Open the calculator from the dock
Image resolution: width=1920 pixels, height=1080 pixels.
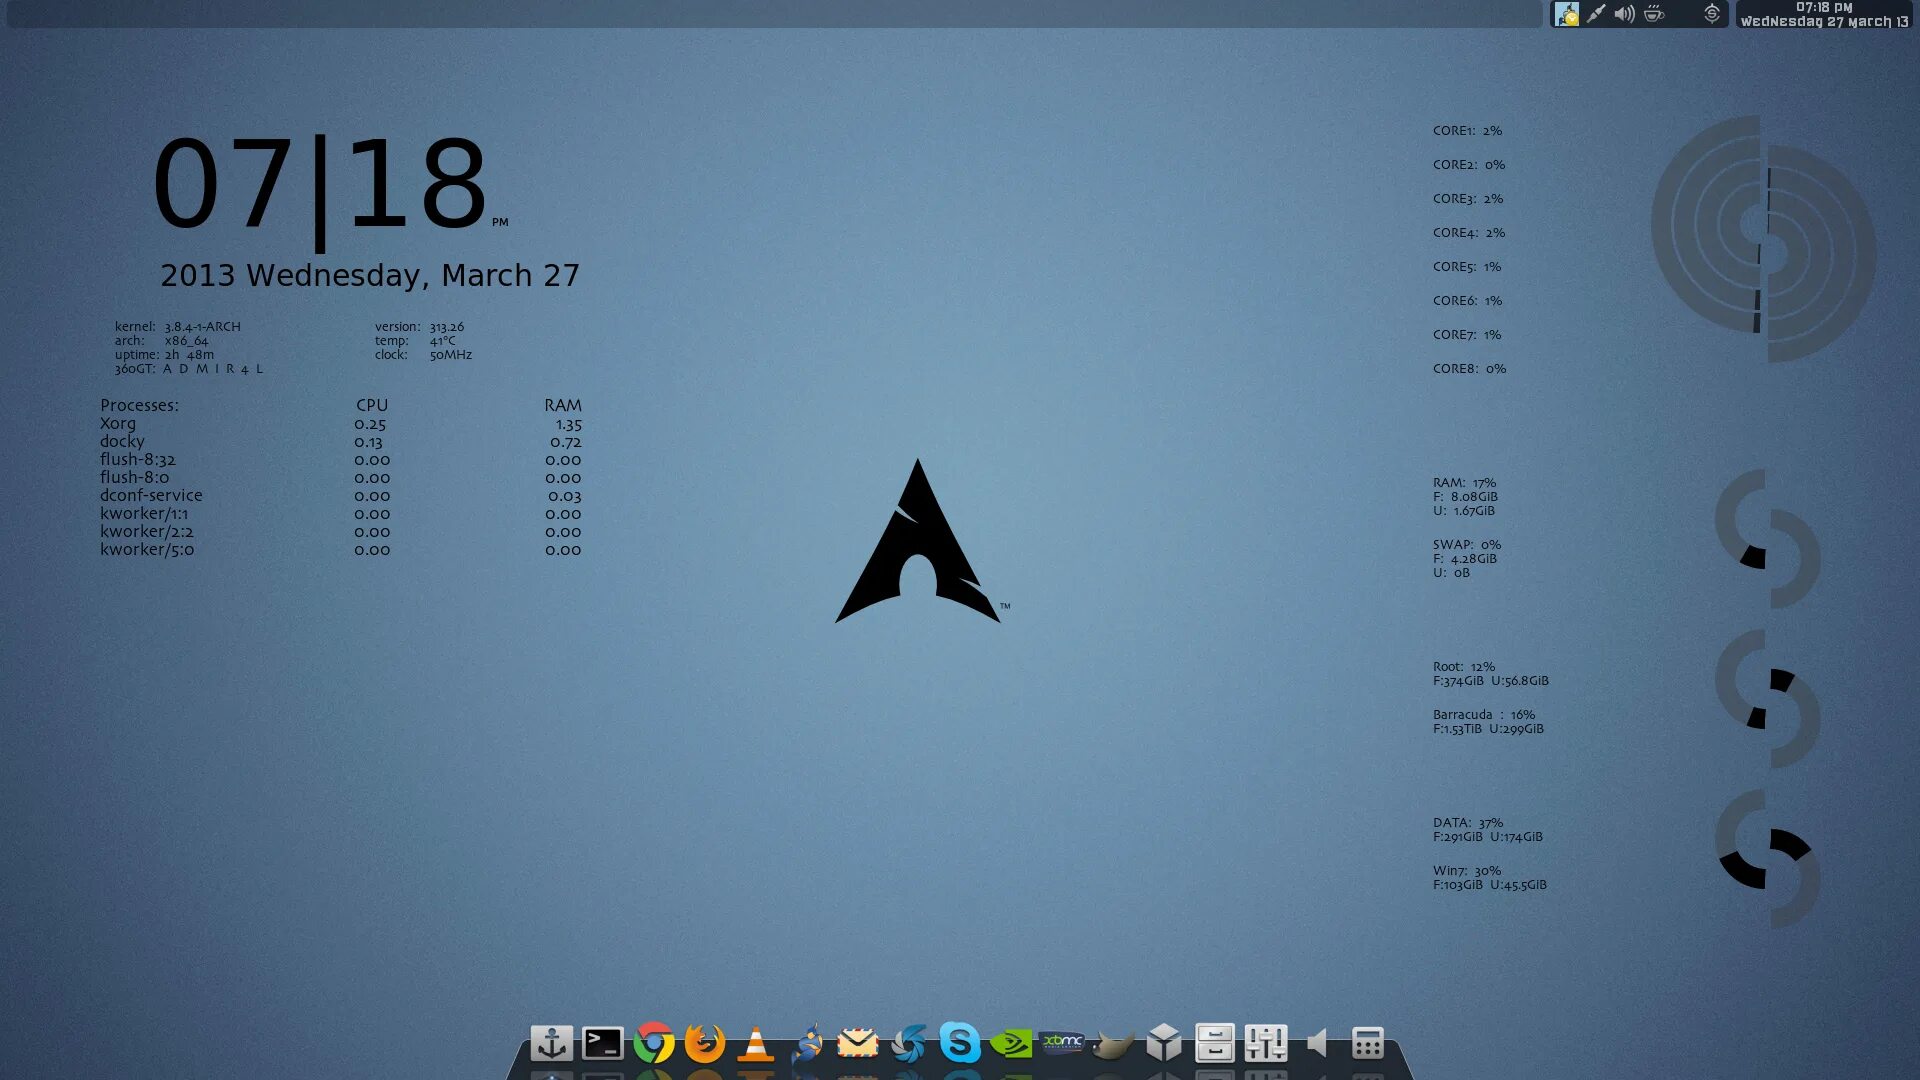(x=1368, y=1043)
